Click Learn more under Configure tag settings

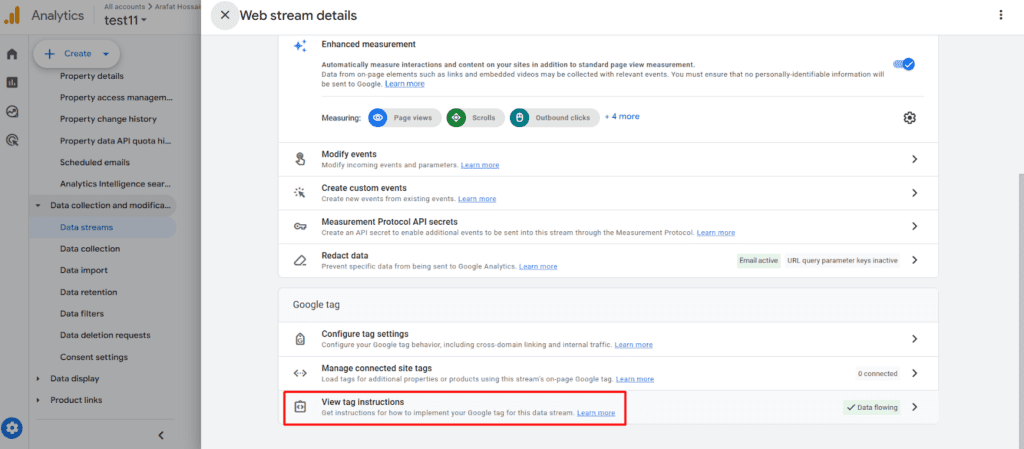click(x=633, y=345)
